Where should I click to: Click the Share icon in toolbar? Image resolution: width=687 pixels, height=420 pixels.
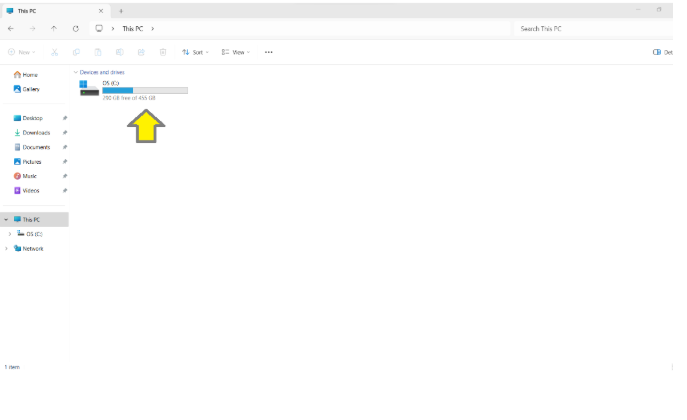coord(141,52)
